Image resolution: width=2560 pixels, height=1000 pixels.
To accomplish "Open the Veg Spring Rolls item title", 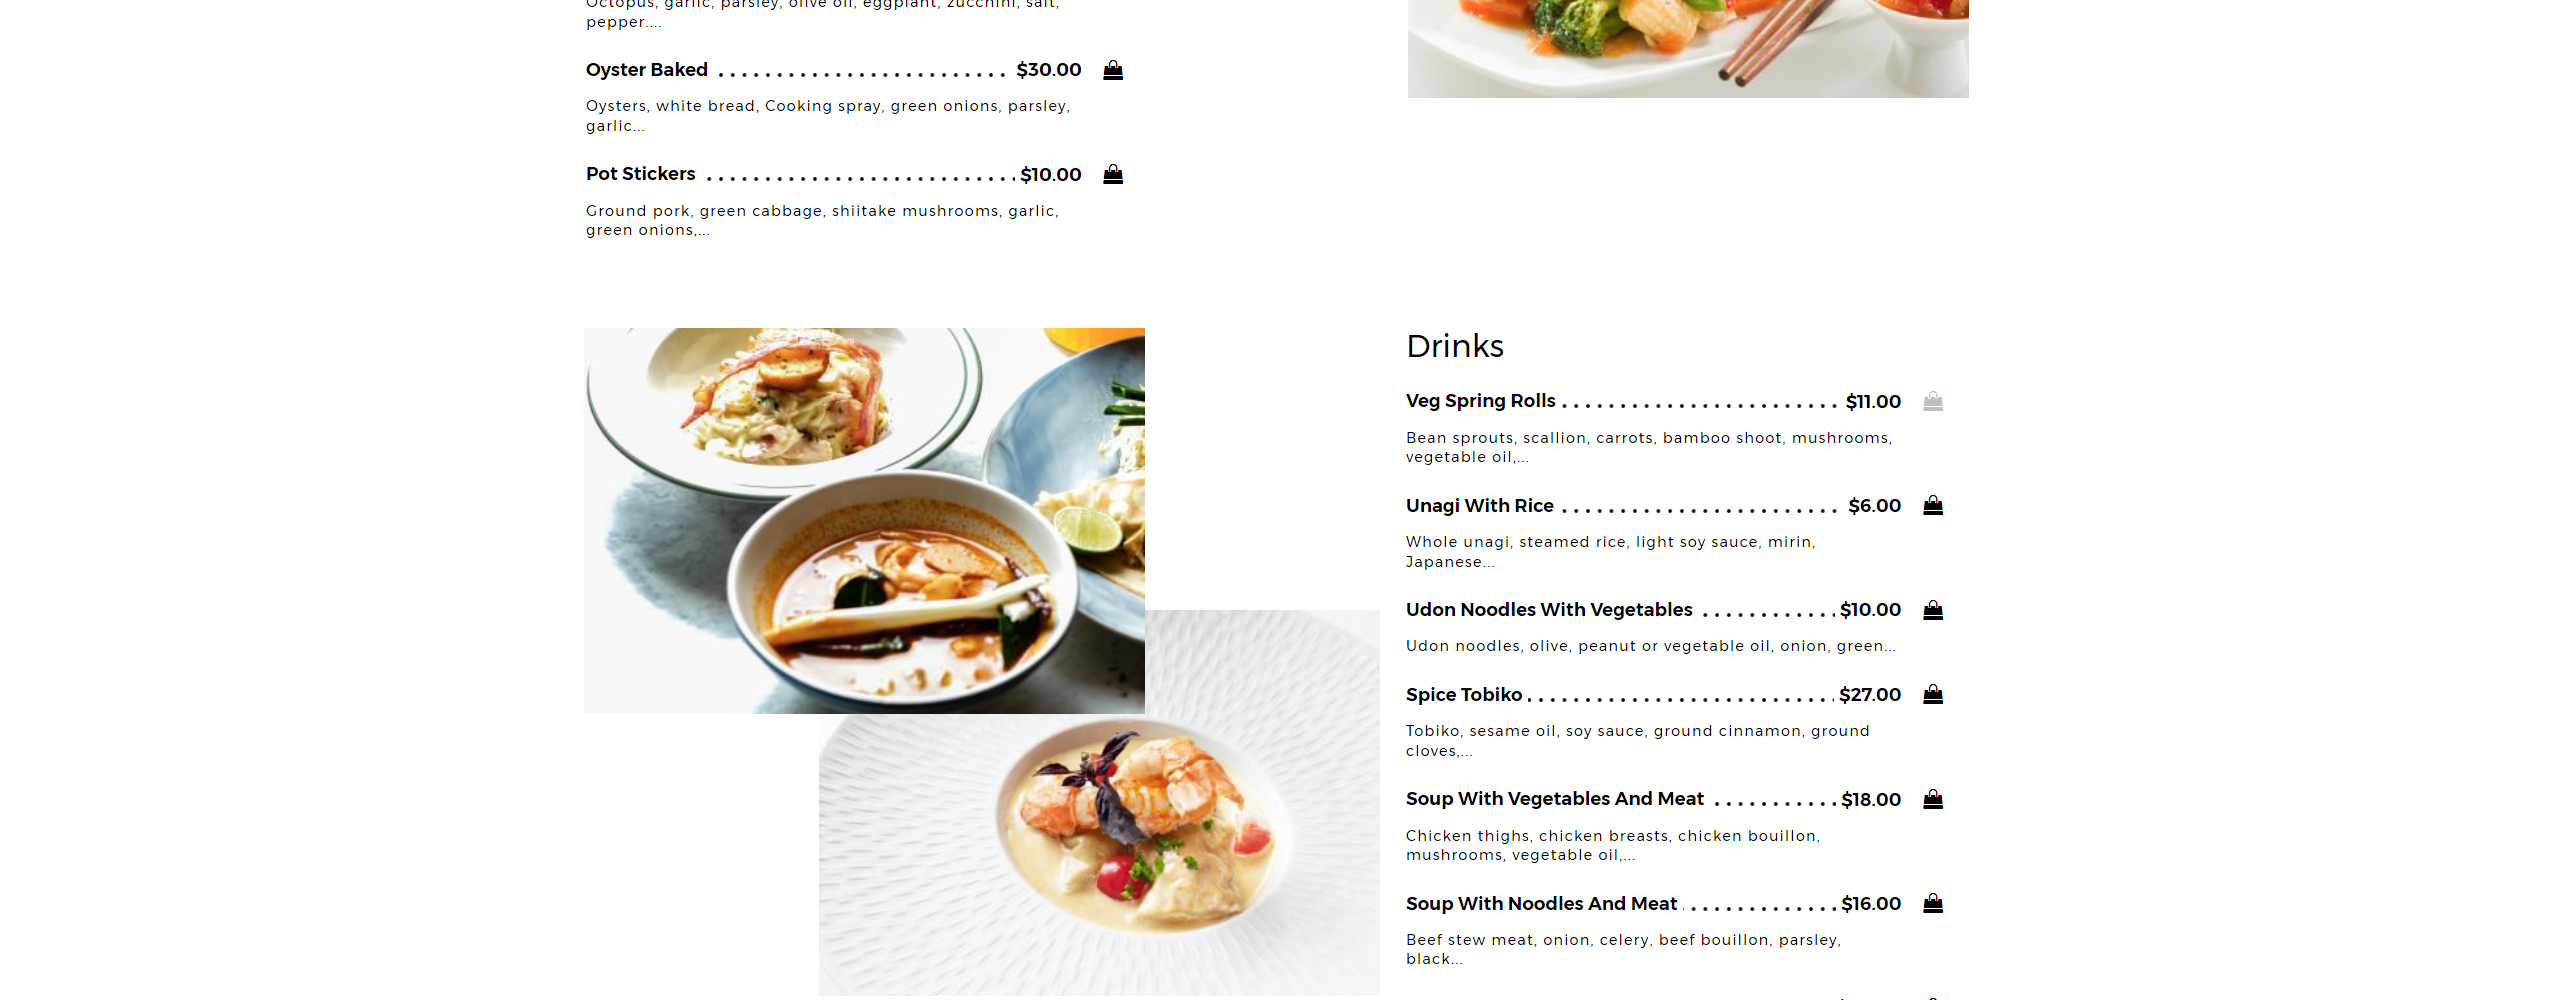I will (x=1481, y=401).
